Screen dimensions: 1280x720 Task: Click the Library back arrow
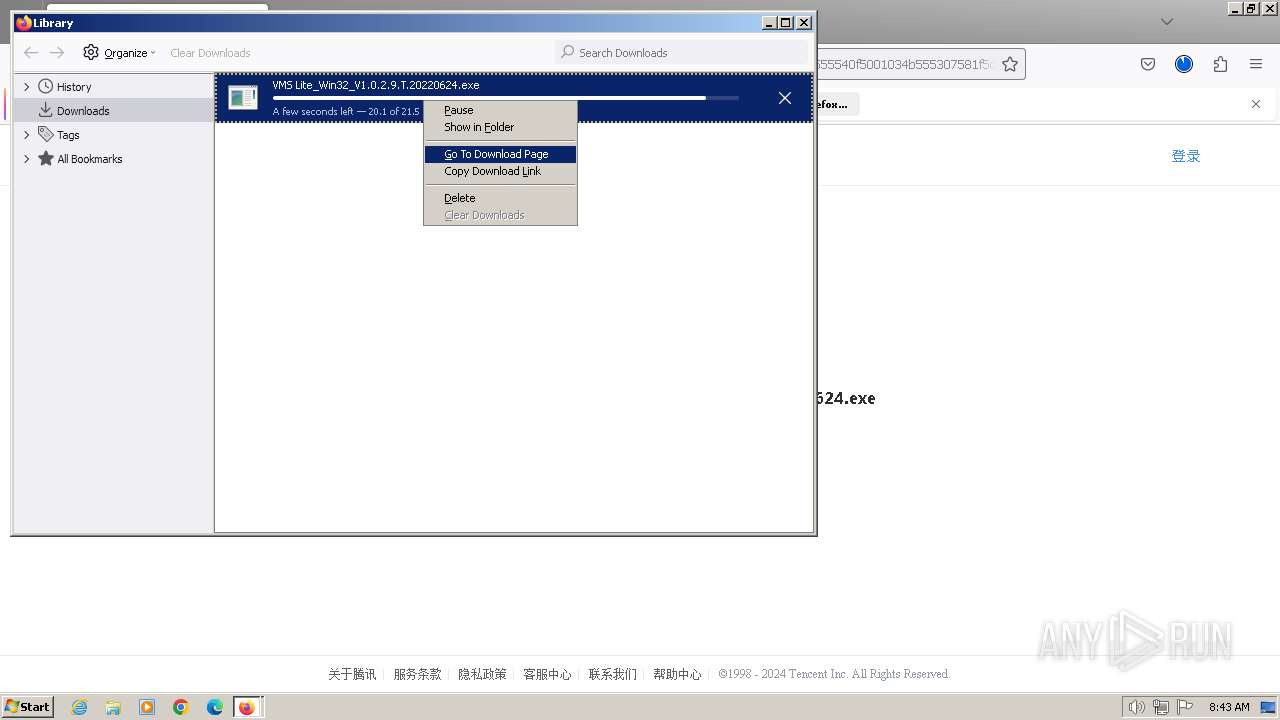coord(31,53)
